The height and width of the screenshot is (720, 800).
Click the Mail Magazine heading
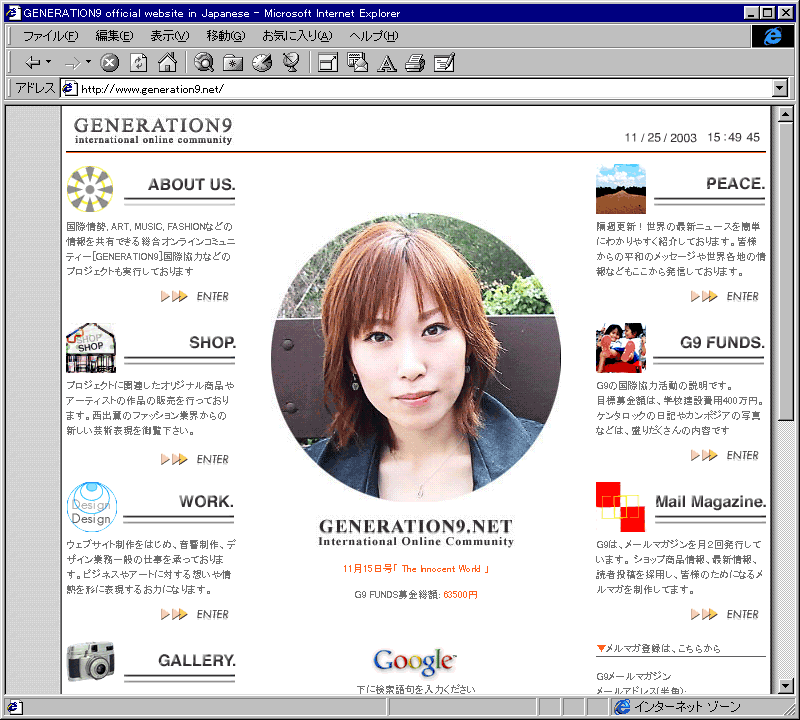click(x=710, y=502)
